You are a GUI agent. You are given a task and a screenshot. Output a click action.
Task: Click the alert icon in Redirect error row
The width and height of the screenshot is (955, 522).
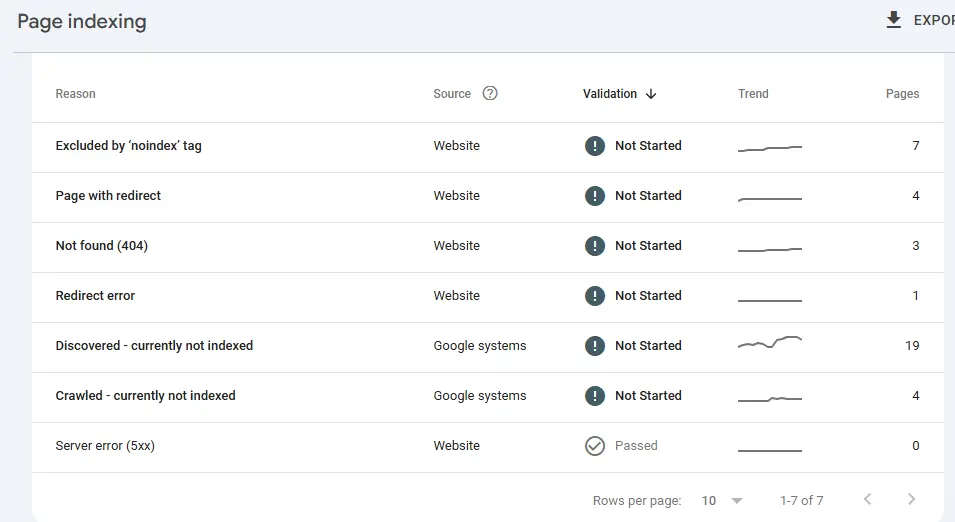tap(594, 295)
